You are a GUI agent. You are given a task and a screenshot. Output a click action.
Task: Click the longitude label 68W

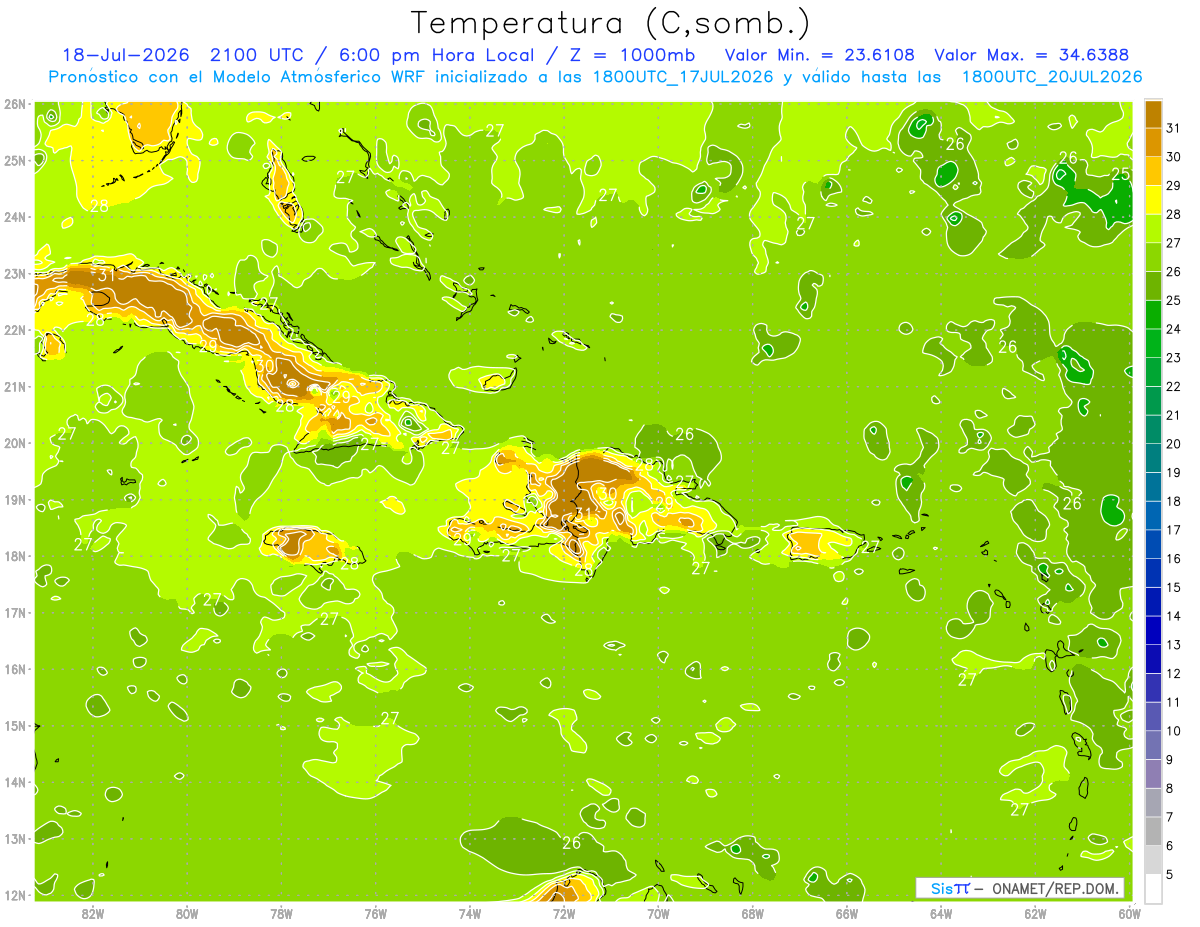pos(752,913)
